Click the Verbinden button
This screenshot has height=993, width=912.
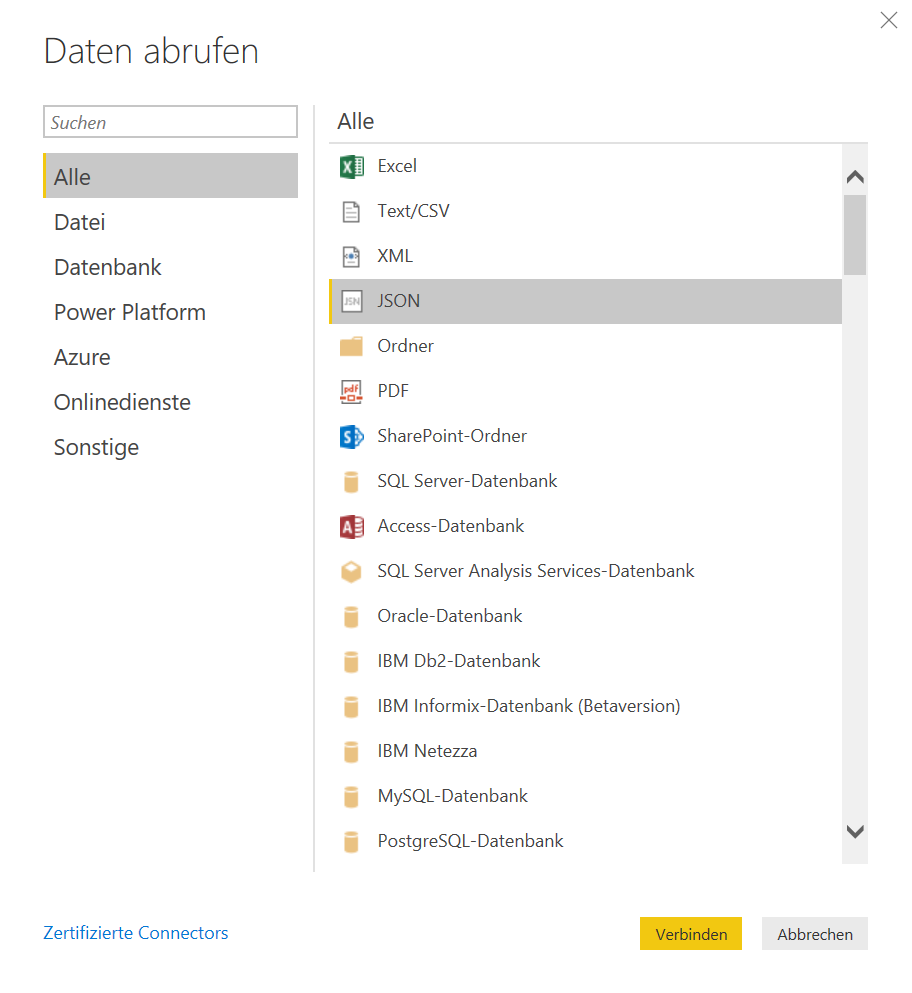click(x=690, y=933)
